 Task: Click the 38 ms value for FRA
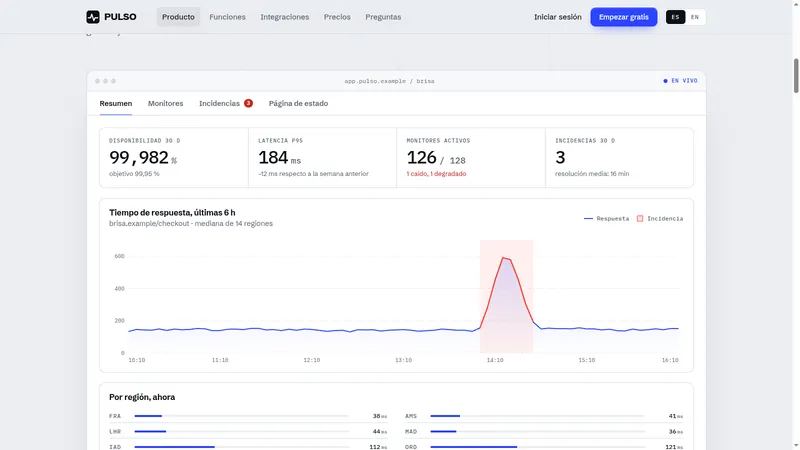(x=380, y=416)
